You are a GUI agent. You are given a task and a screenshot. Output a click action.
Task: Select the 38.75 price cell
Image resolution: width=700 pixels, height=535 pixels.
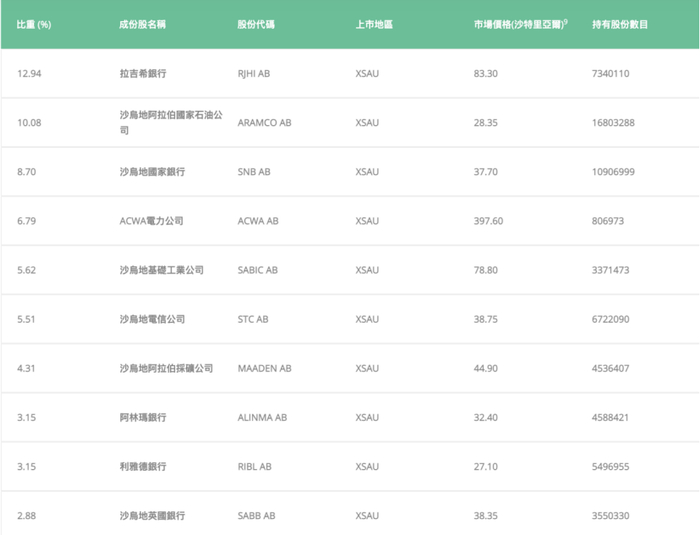(x=486, y=319)
